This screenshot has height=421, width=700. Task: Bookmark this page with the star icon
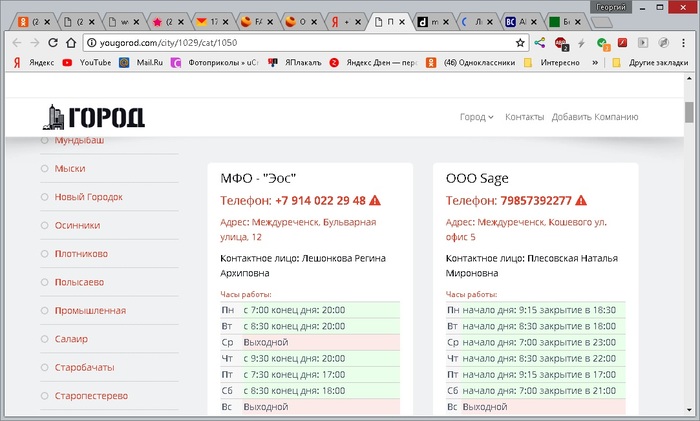pos(520,43)
